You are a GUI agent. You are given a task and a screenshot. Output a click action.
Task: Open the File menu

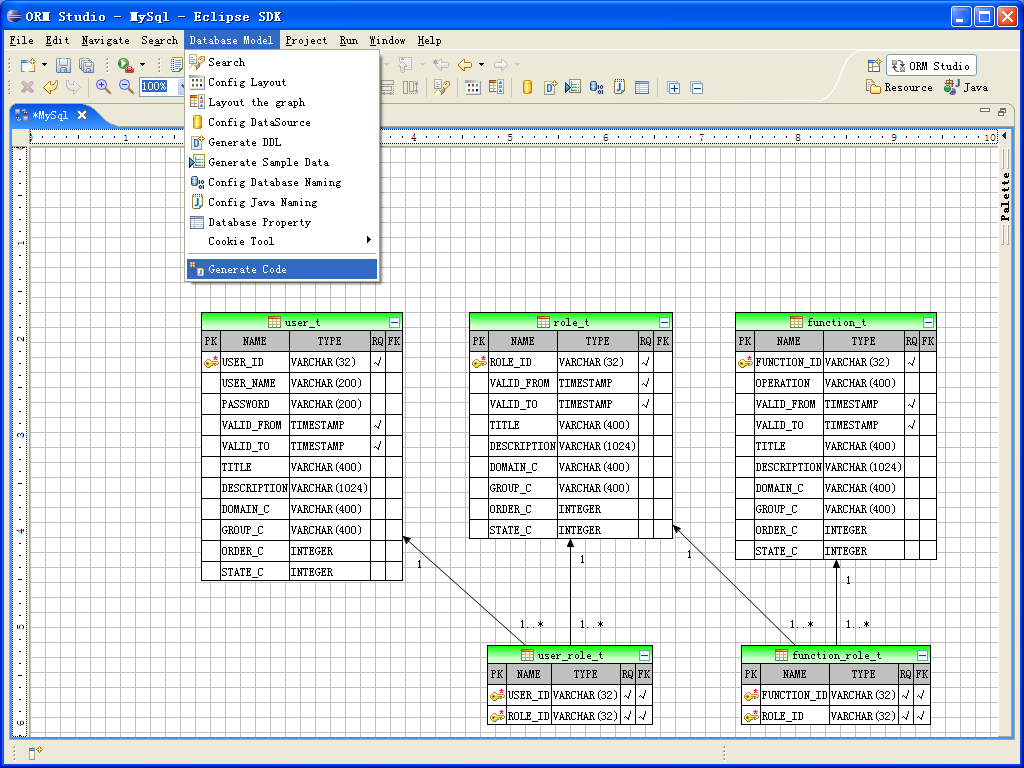pos(22,40)
